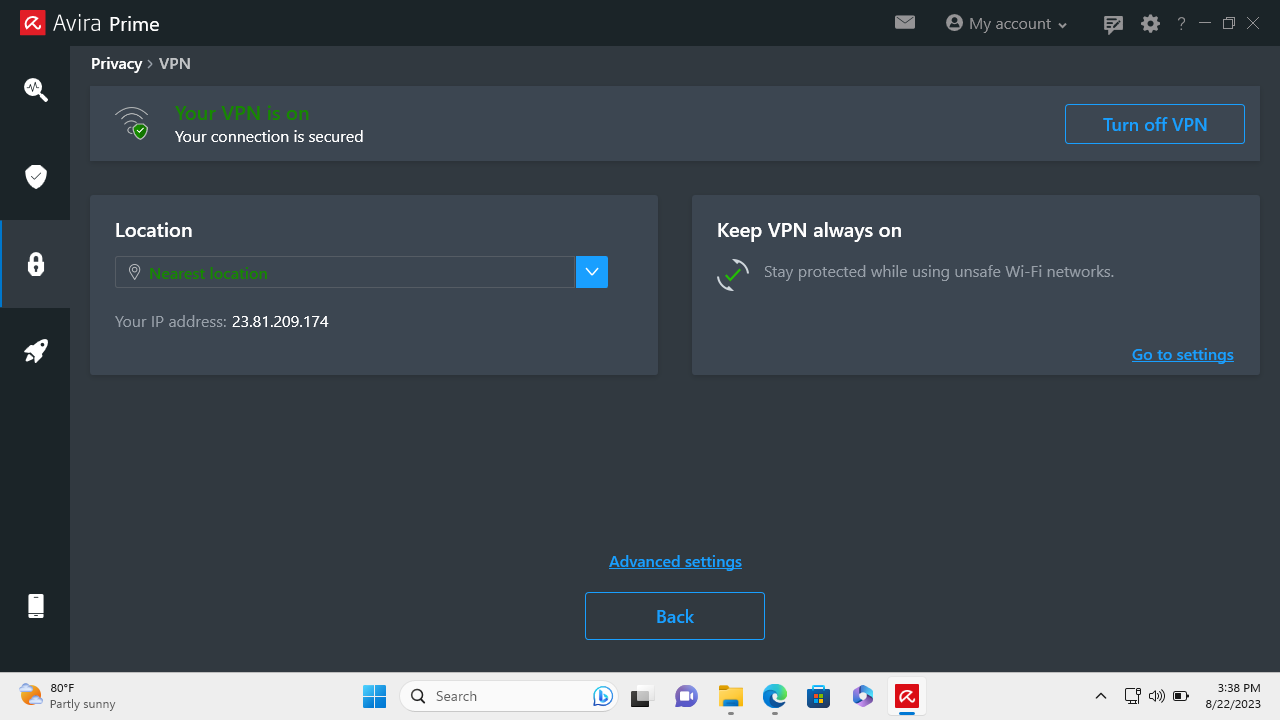Click the help question mark icon

tap(1181, 23)
